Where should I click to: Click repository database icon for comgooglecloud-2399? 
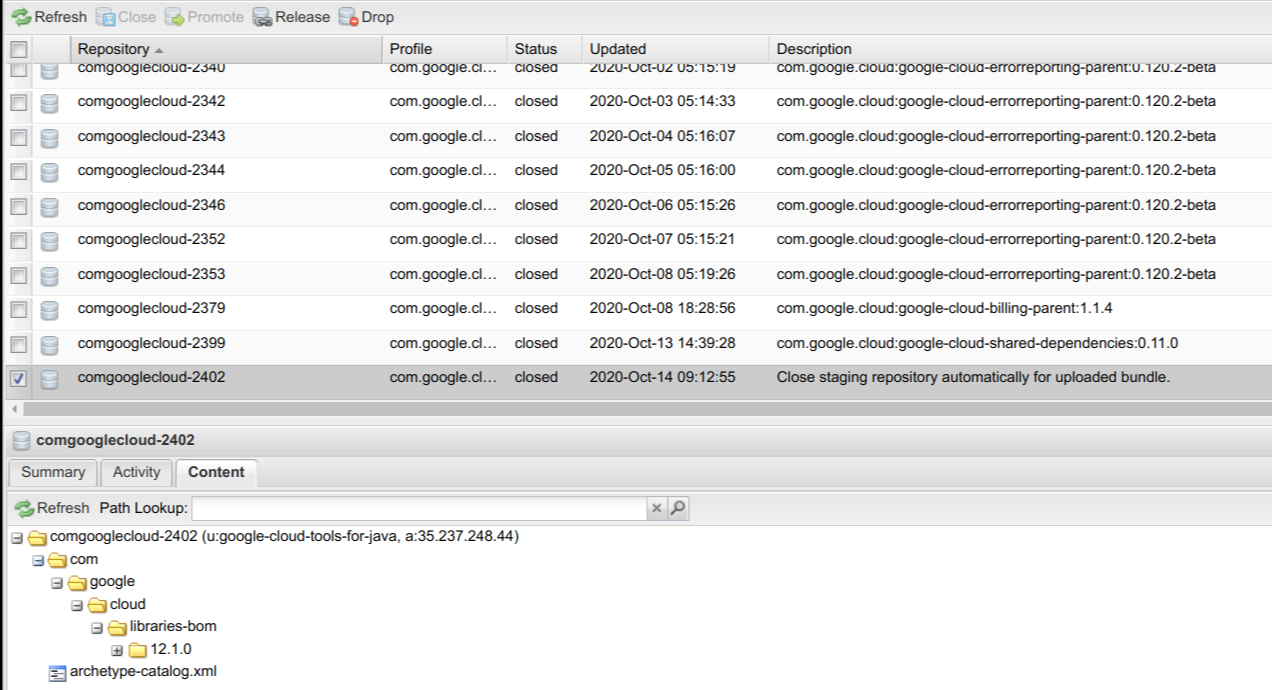click(x=49, y=344)
